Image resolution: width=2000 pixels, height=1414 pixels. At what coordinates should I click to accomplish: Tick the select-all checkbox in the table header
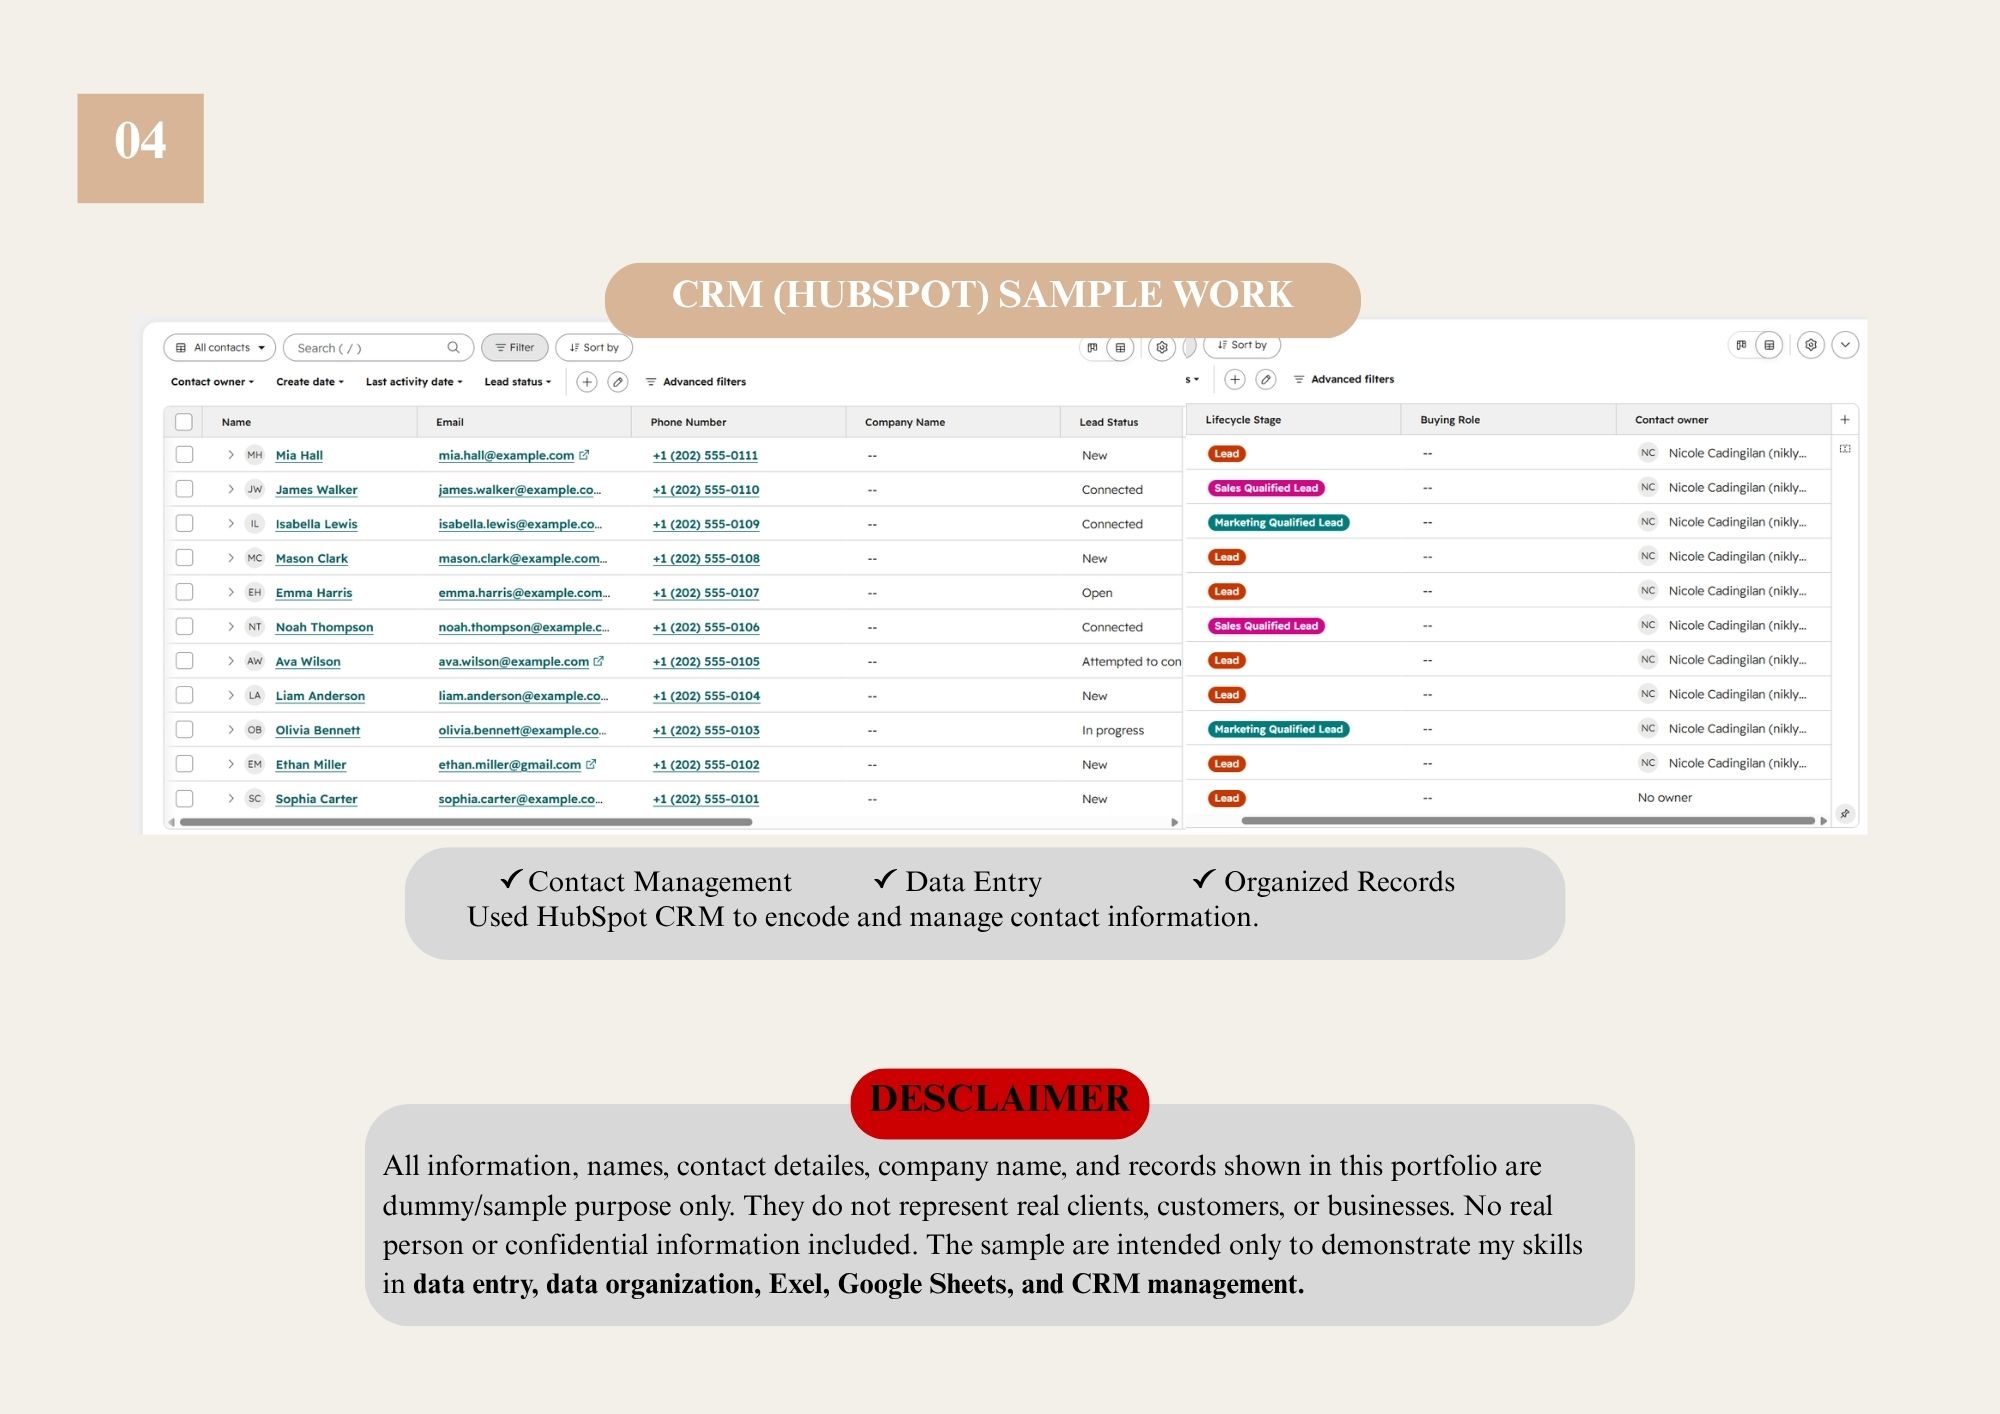click(184, 422)
